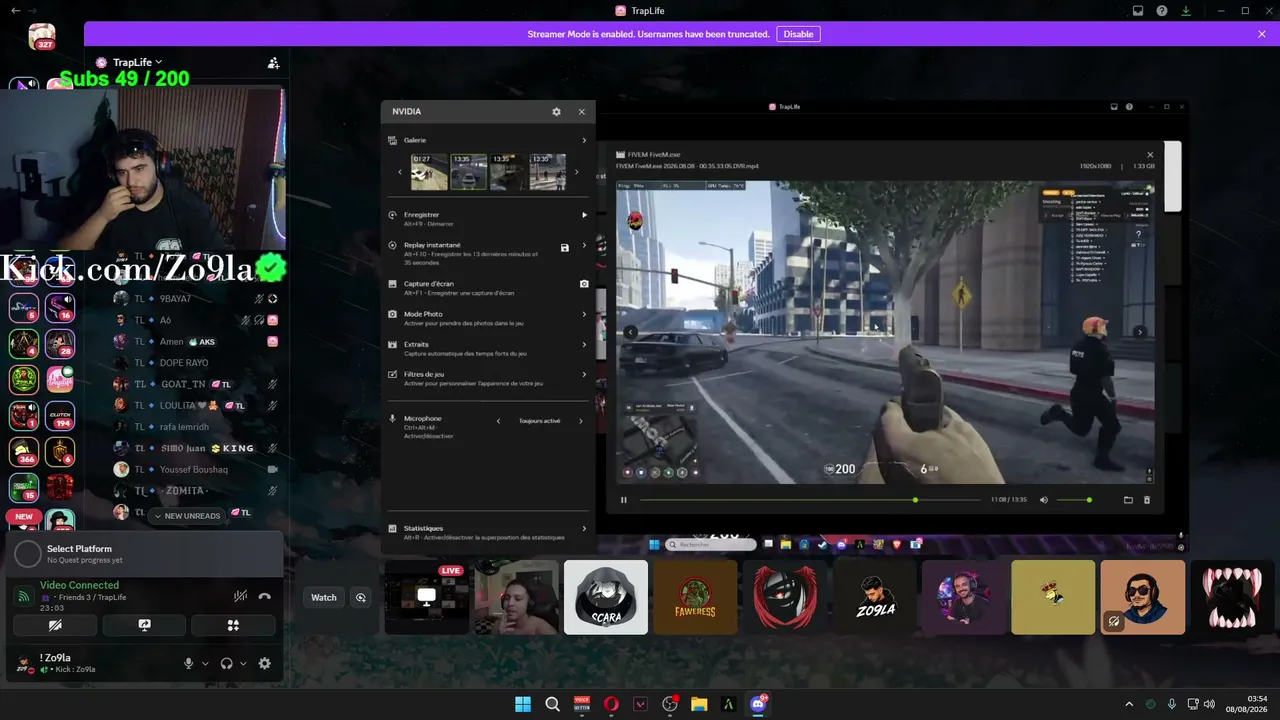This screenshot has height=720, width=1280.
Task: Dismiss the Streamer Mode banner
Action: pyautogui.click(x=1262, y=34)
